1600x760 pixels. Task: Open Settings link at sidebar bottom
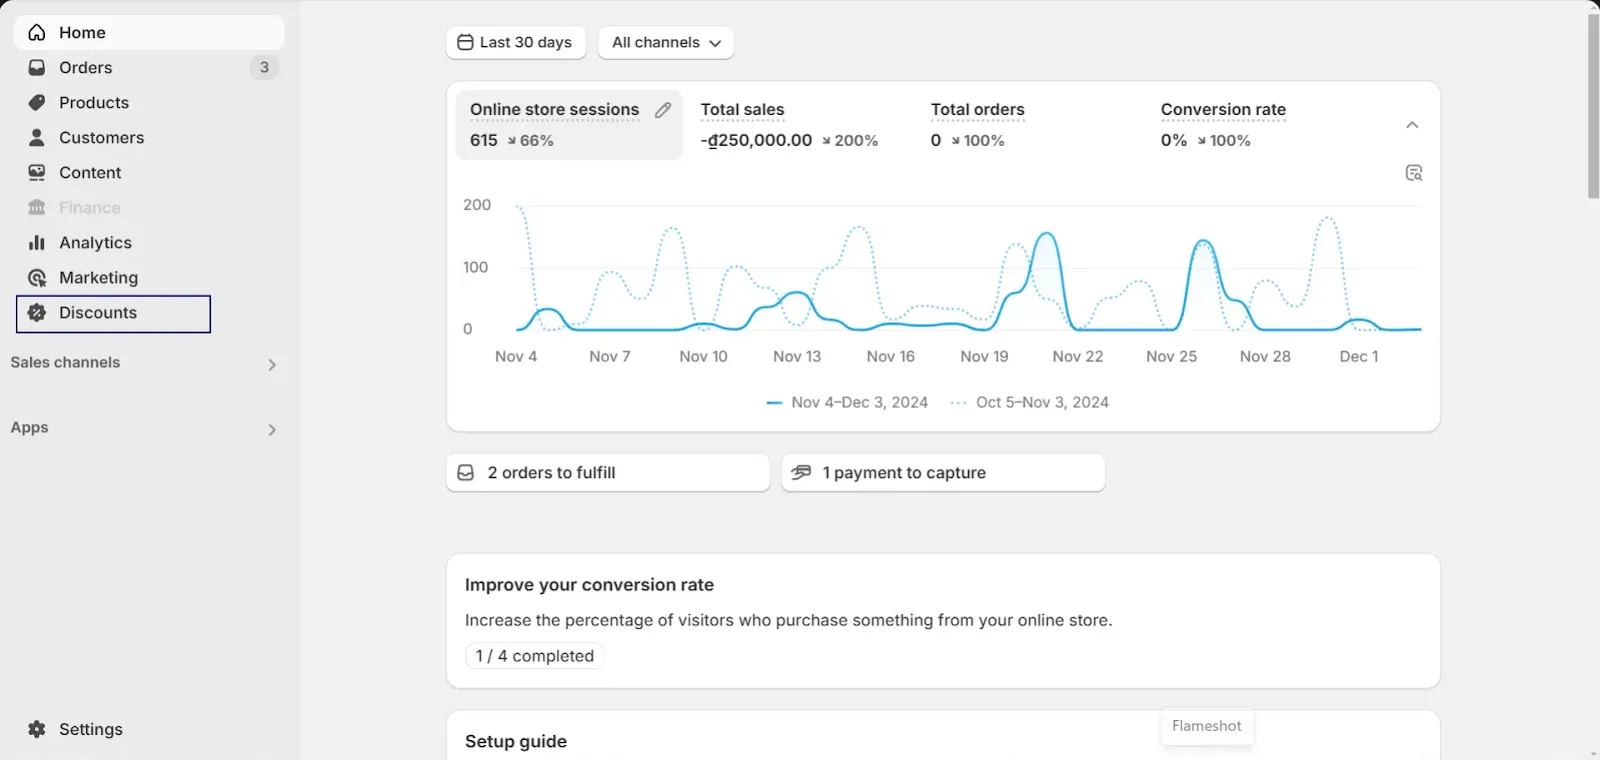(x=149, y=729)
